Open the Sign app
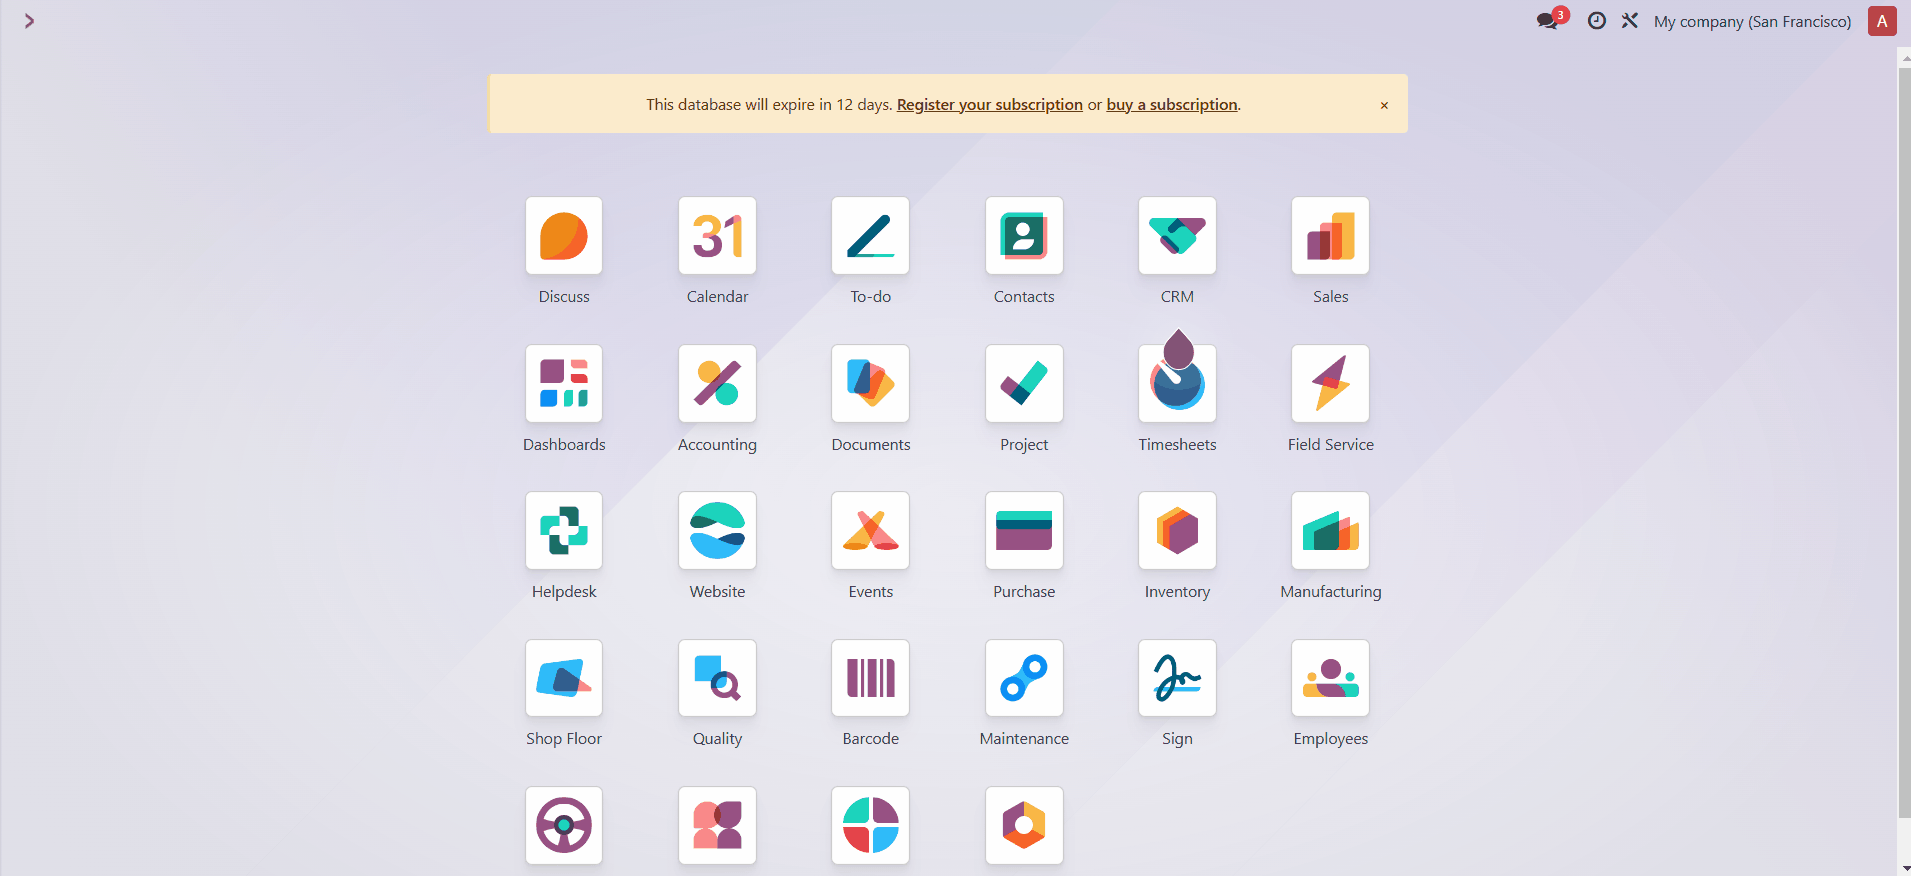 click(1177, 678)
